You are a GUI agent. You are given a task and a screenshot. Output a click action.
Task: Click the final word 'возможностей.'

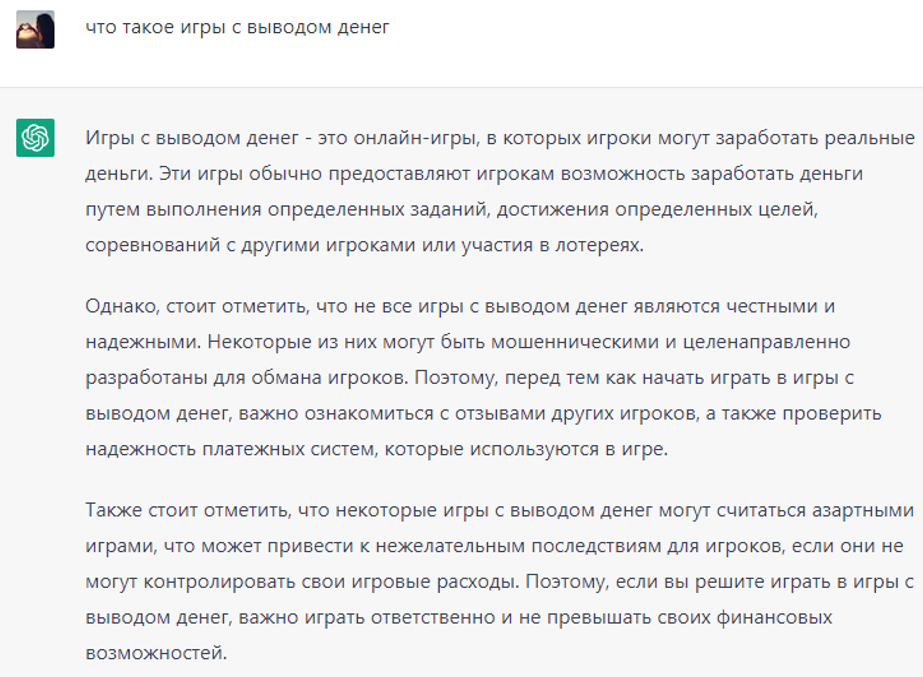click(x=156, y=653)
